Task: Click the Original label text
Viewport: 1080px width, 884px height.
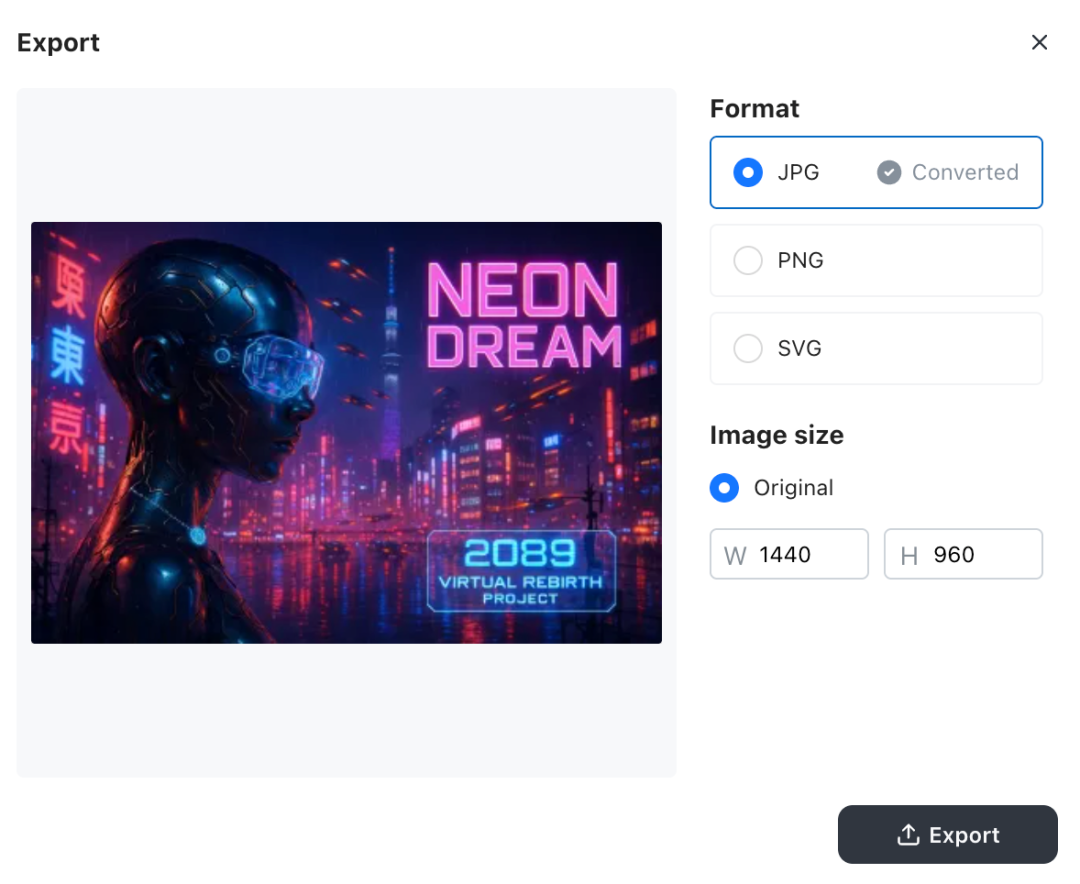Action: point(793,488)
